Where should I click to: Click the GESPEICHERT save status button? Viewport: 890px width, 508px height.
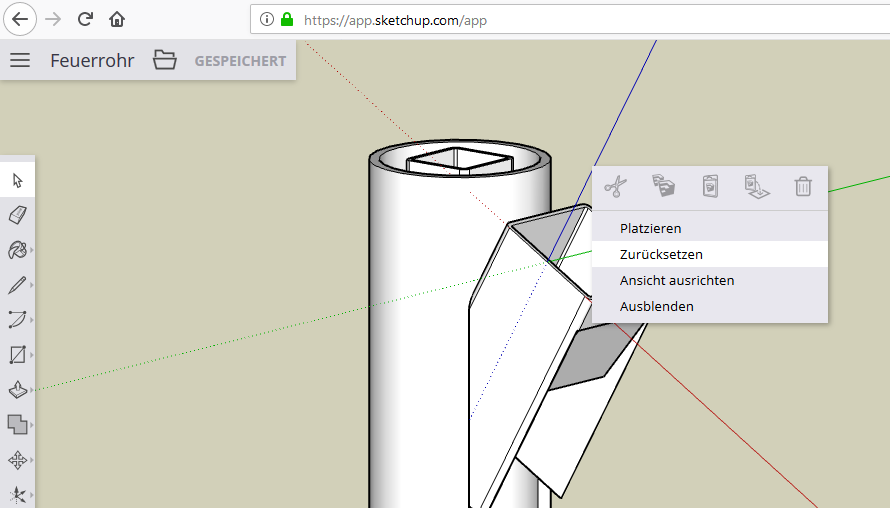(x=240, y=61)
